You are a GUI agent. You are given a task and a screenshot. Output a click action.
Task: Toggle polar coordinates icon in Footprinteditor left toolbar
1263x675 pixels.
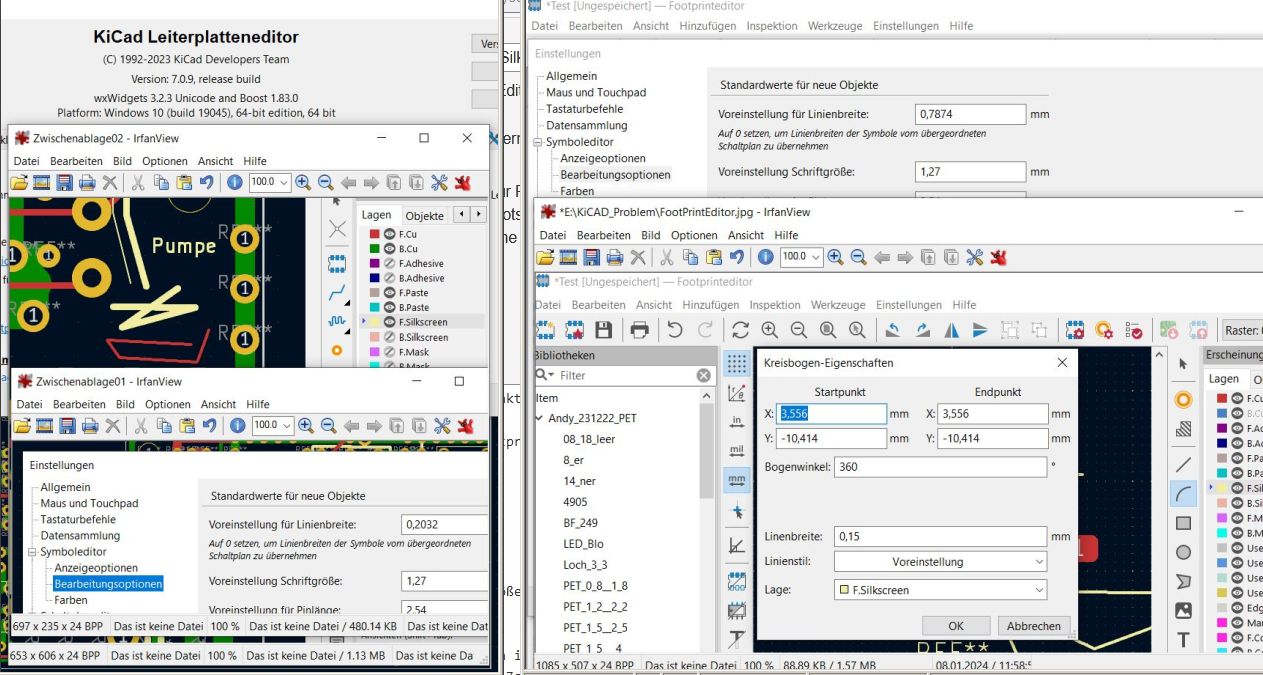coord(737,392)
